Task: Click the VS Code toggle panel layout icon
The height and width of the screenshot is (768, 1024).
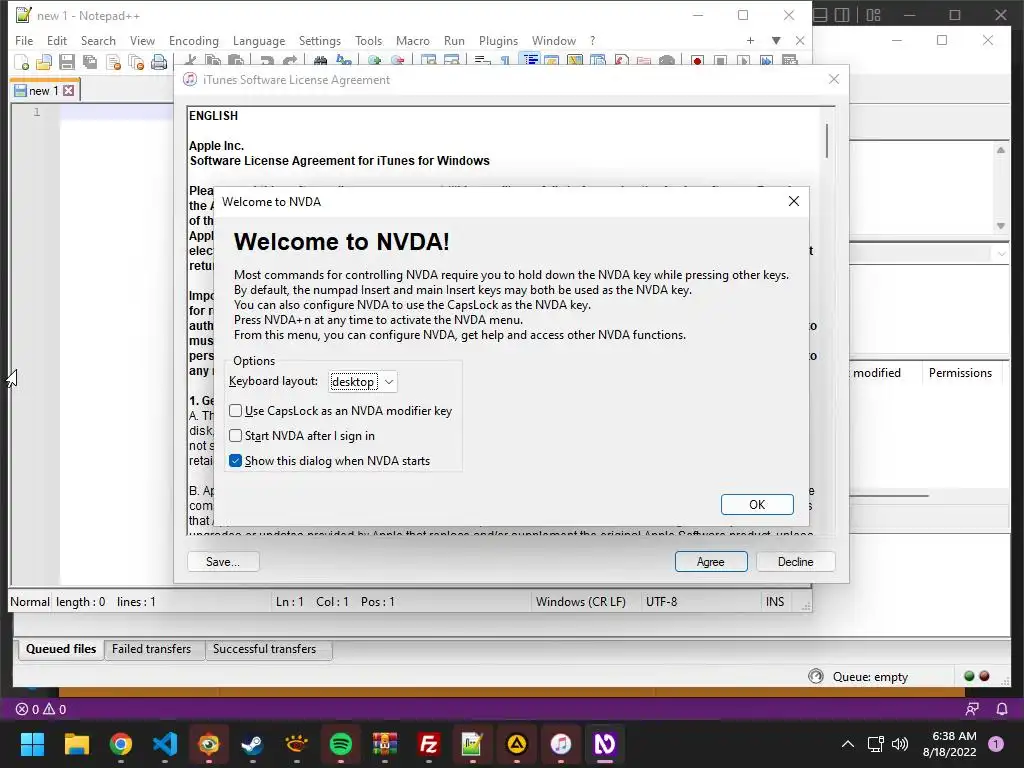Action: pyautogui.click(x=821, y=15)
